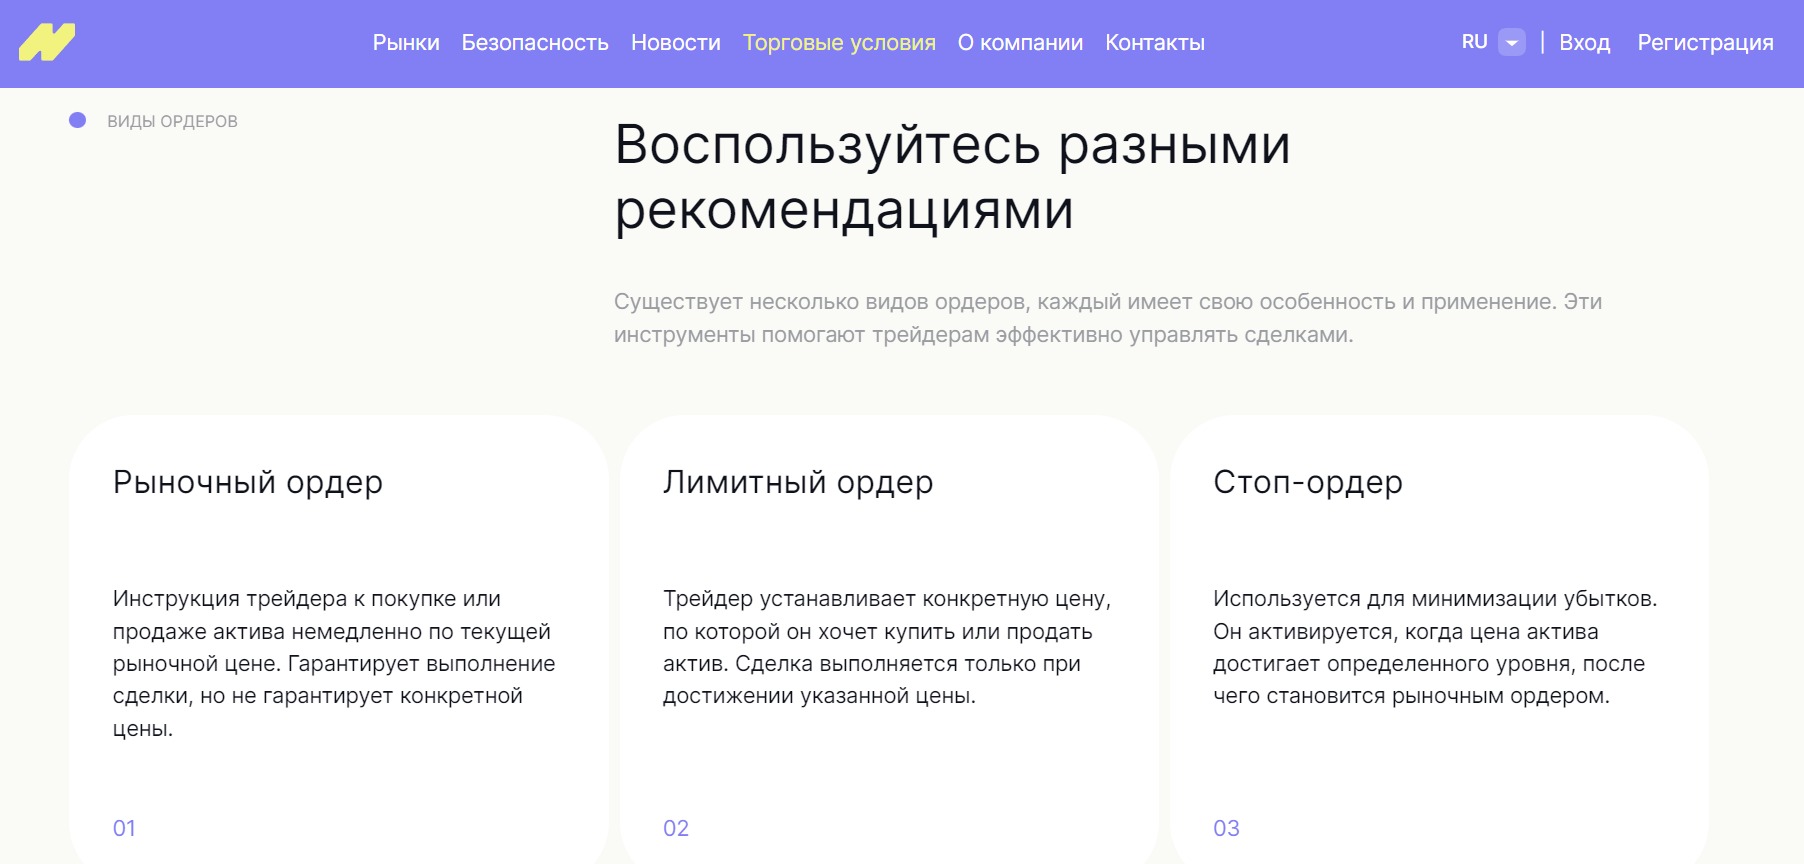Click the number 02 on the Лимитный card
This screenshot has width=1804, height=864.
(676, 828)
